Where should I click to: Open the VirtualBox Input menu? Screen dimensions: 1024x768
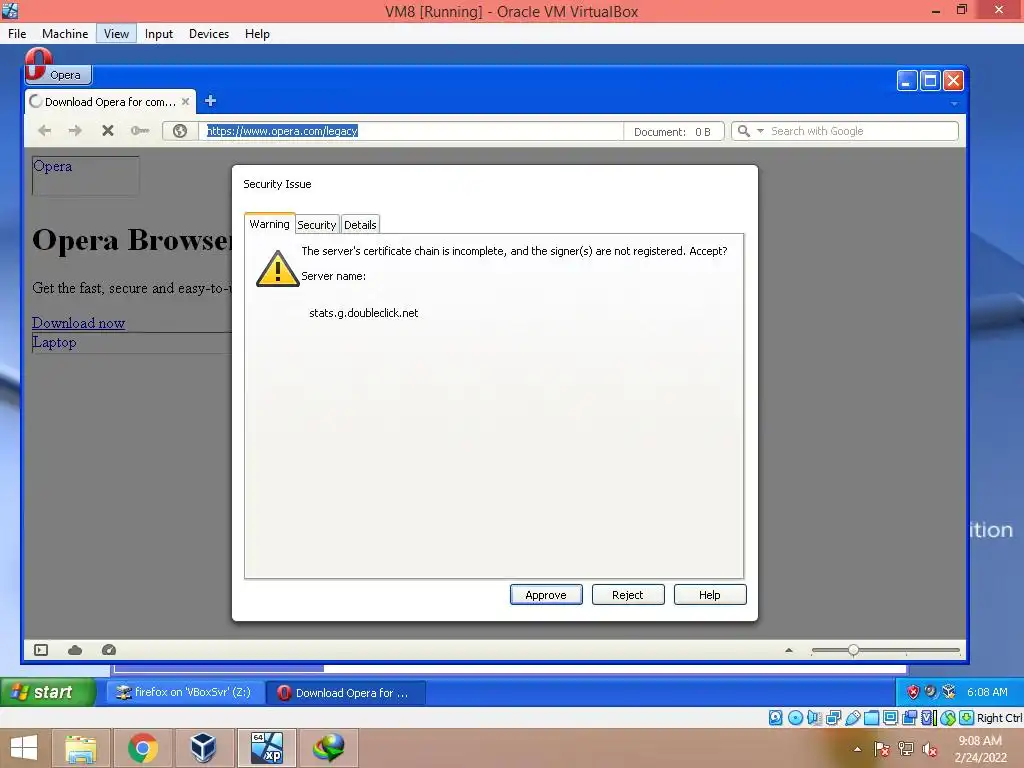point(159,34)
